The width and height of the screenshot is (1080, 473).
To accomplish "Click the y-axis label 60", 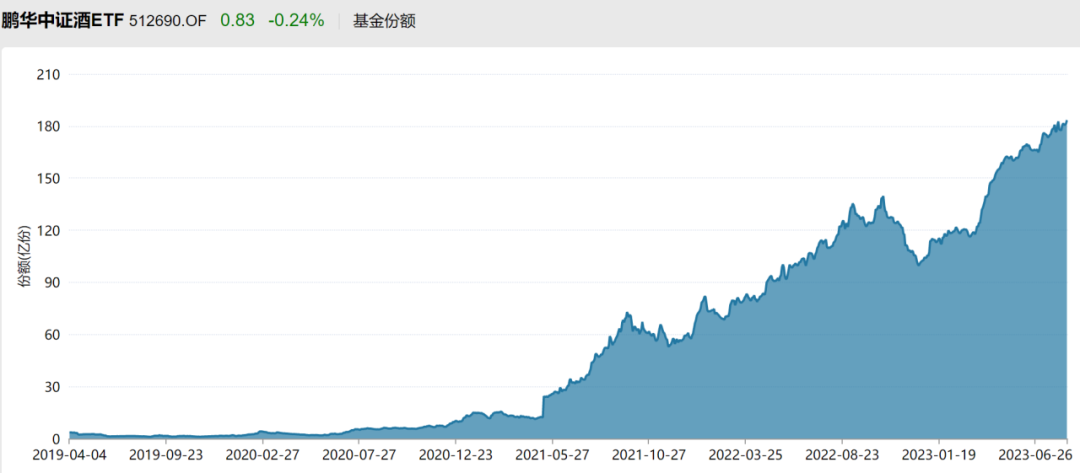I will click(x=51, y=335).
